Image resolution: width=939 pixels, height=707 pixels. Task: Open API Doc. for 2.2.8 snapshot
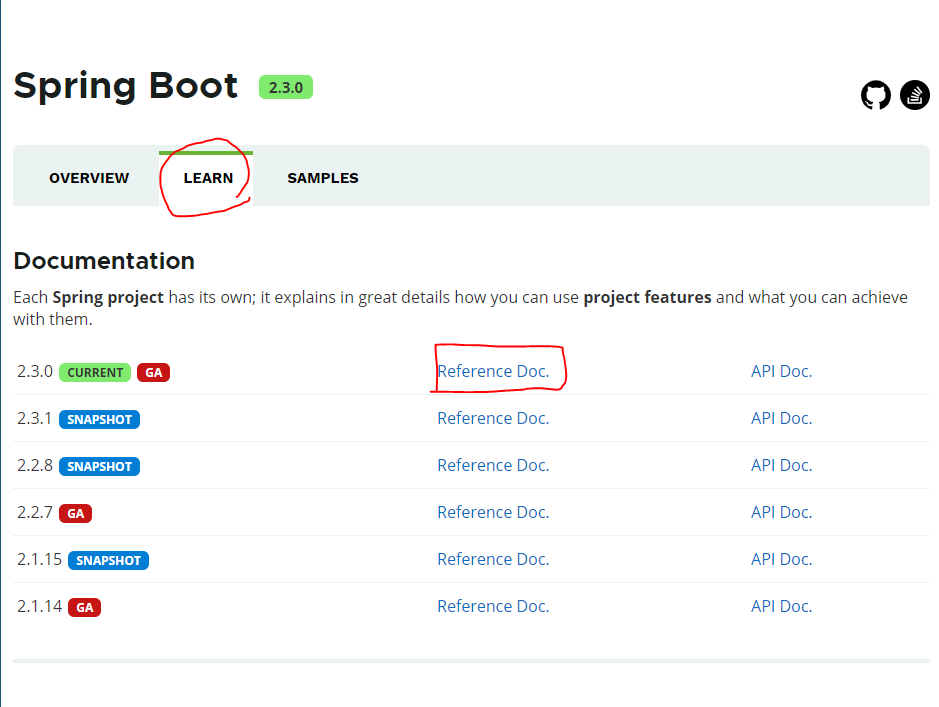[782, 465]
